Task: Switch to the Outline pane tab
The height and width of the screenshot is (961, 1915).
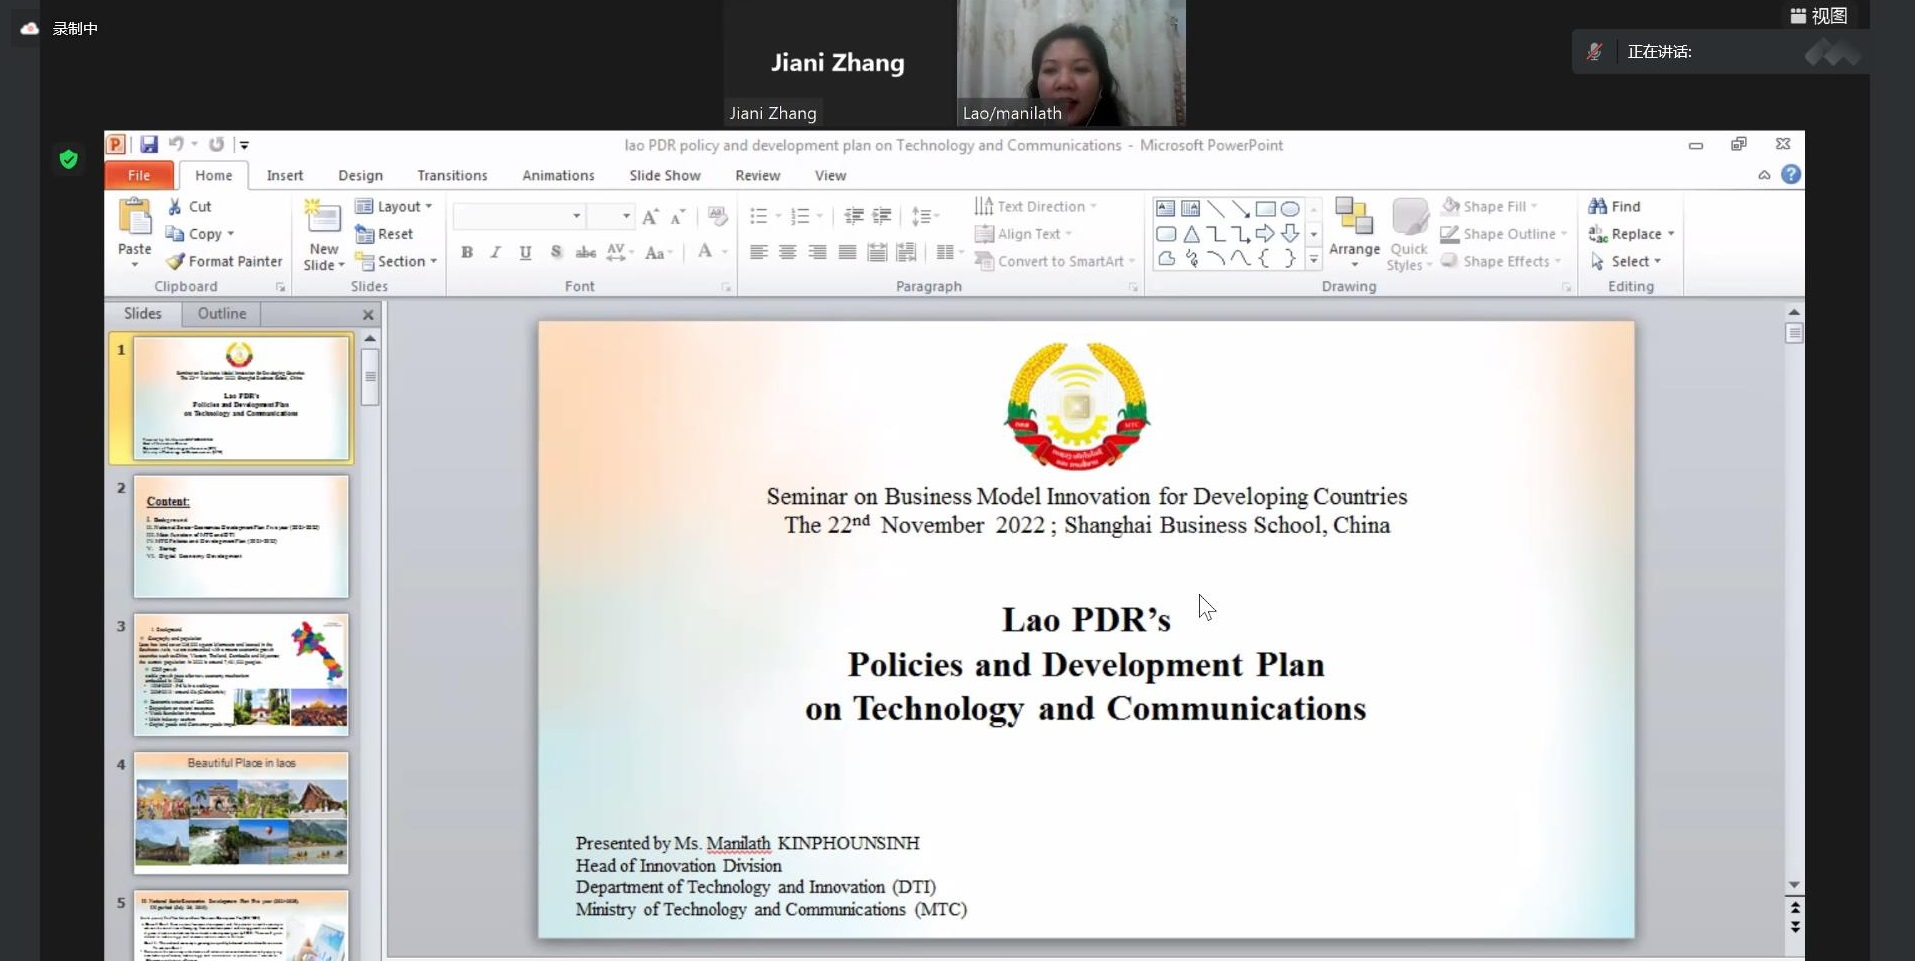Action: tap(222, 314)
